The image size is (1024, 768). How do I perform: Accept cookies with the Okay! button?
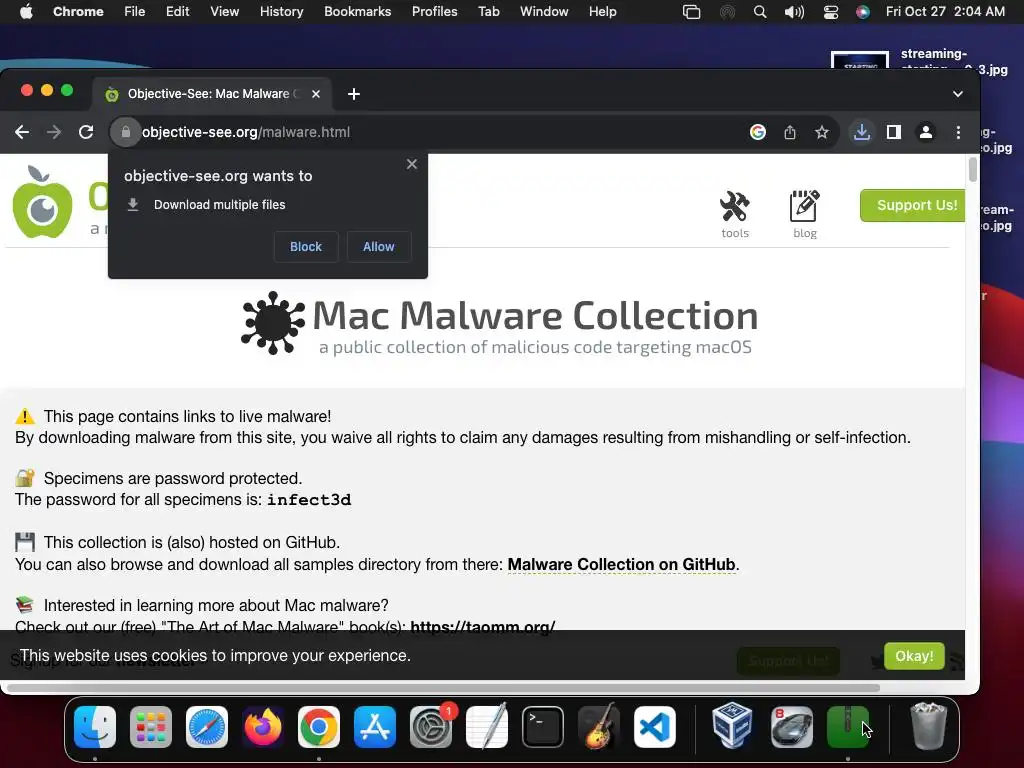pos(914,656)
